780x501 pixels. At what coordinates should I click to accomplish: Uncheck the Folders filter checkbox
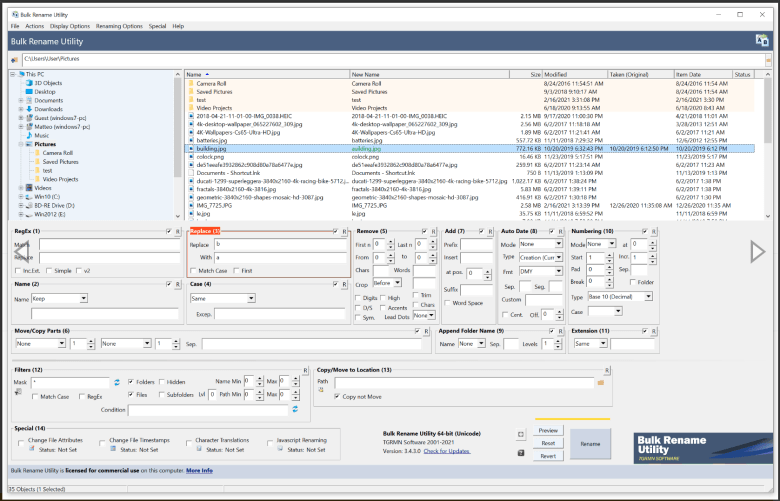(x=131, y=382)
